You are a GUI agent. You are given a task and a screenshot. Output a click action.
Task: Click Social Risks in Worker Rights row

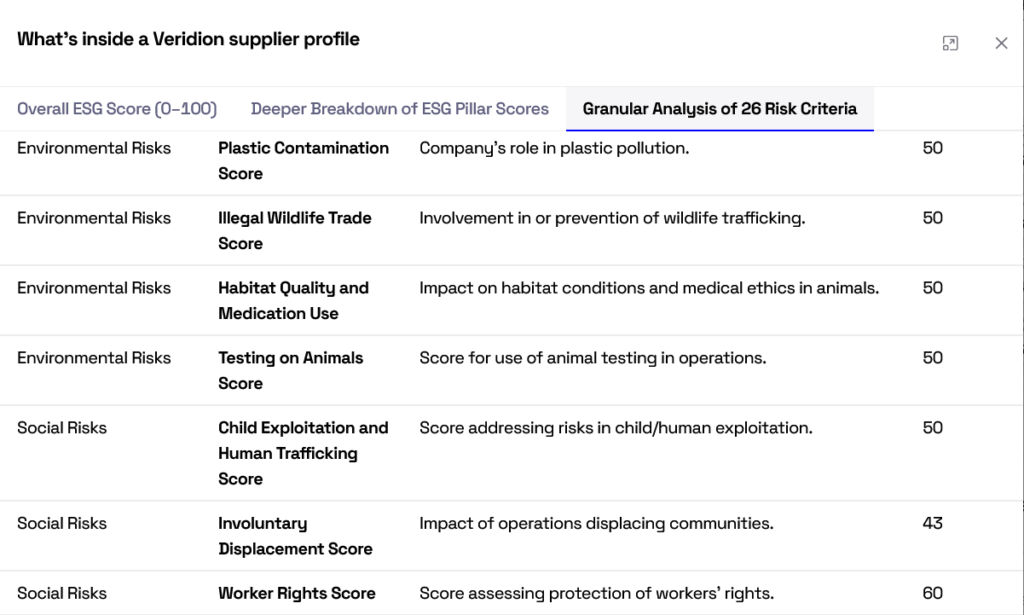62,593
